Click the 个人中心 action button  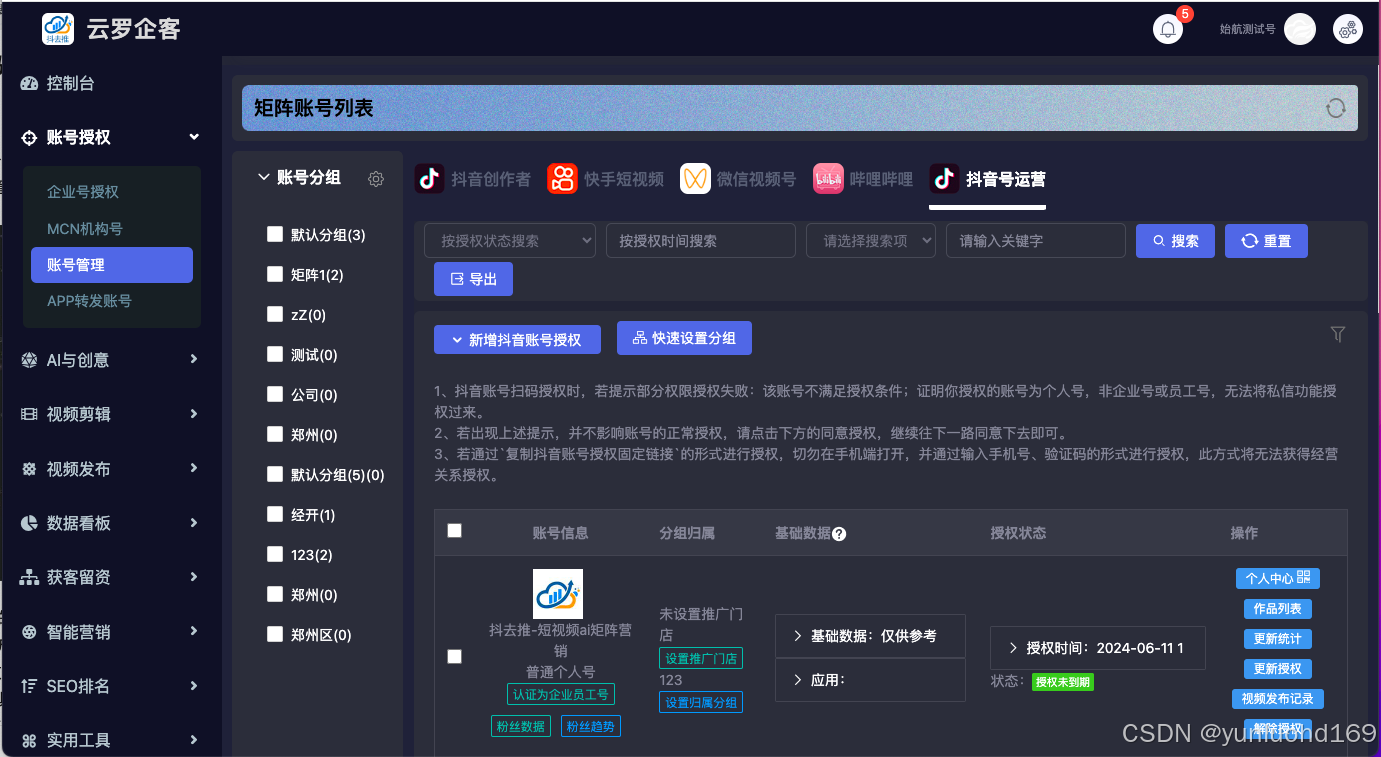1278,578
